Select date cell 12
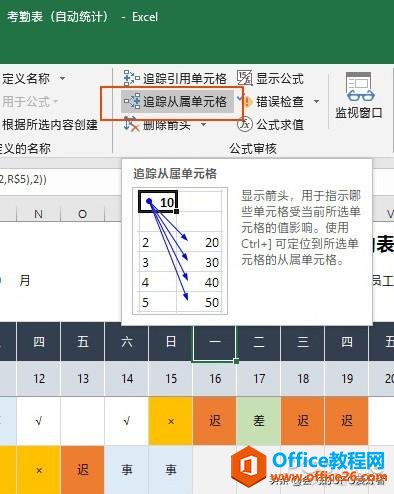The image size is (394, 494). (39, 379)
